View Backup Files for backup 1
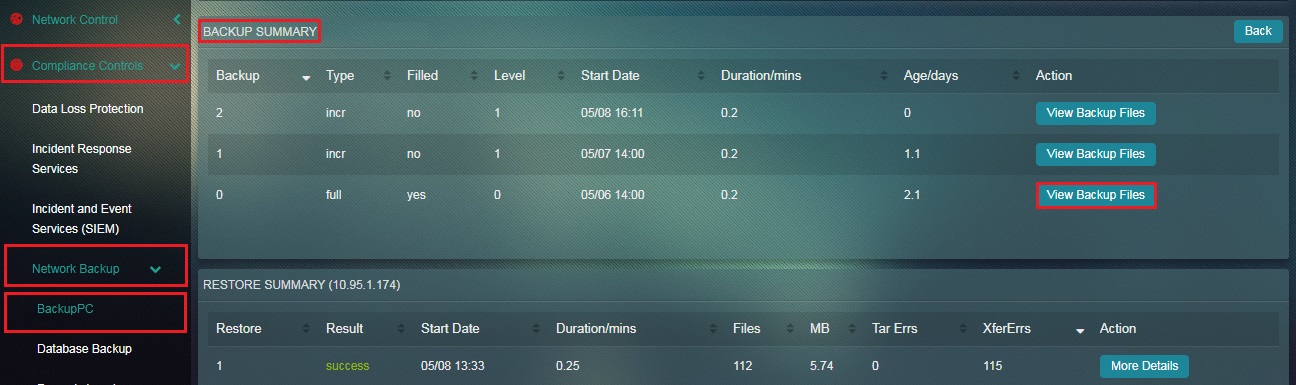The image size is (1296, 385). 1095,154
